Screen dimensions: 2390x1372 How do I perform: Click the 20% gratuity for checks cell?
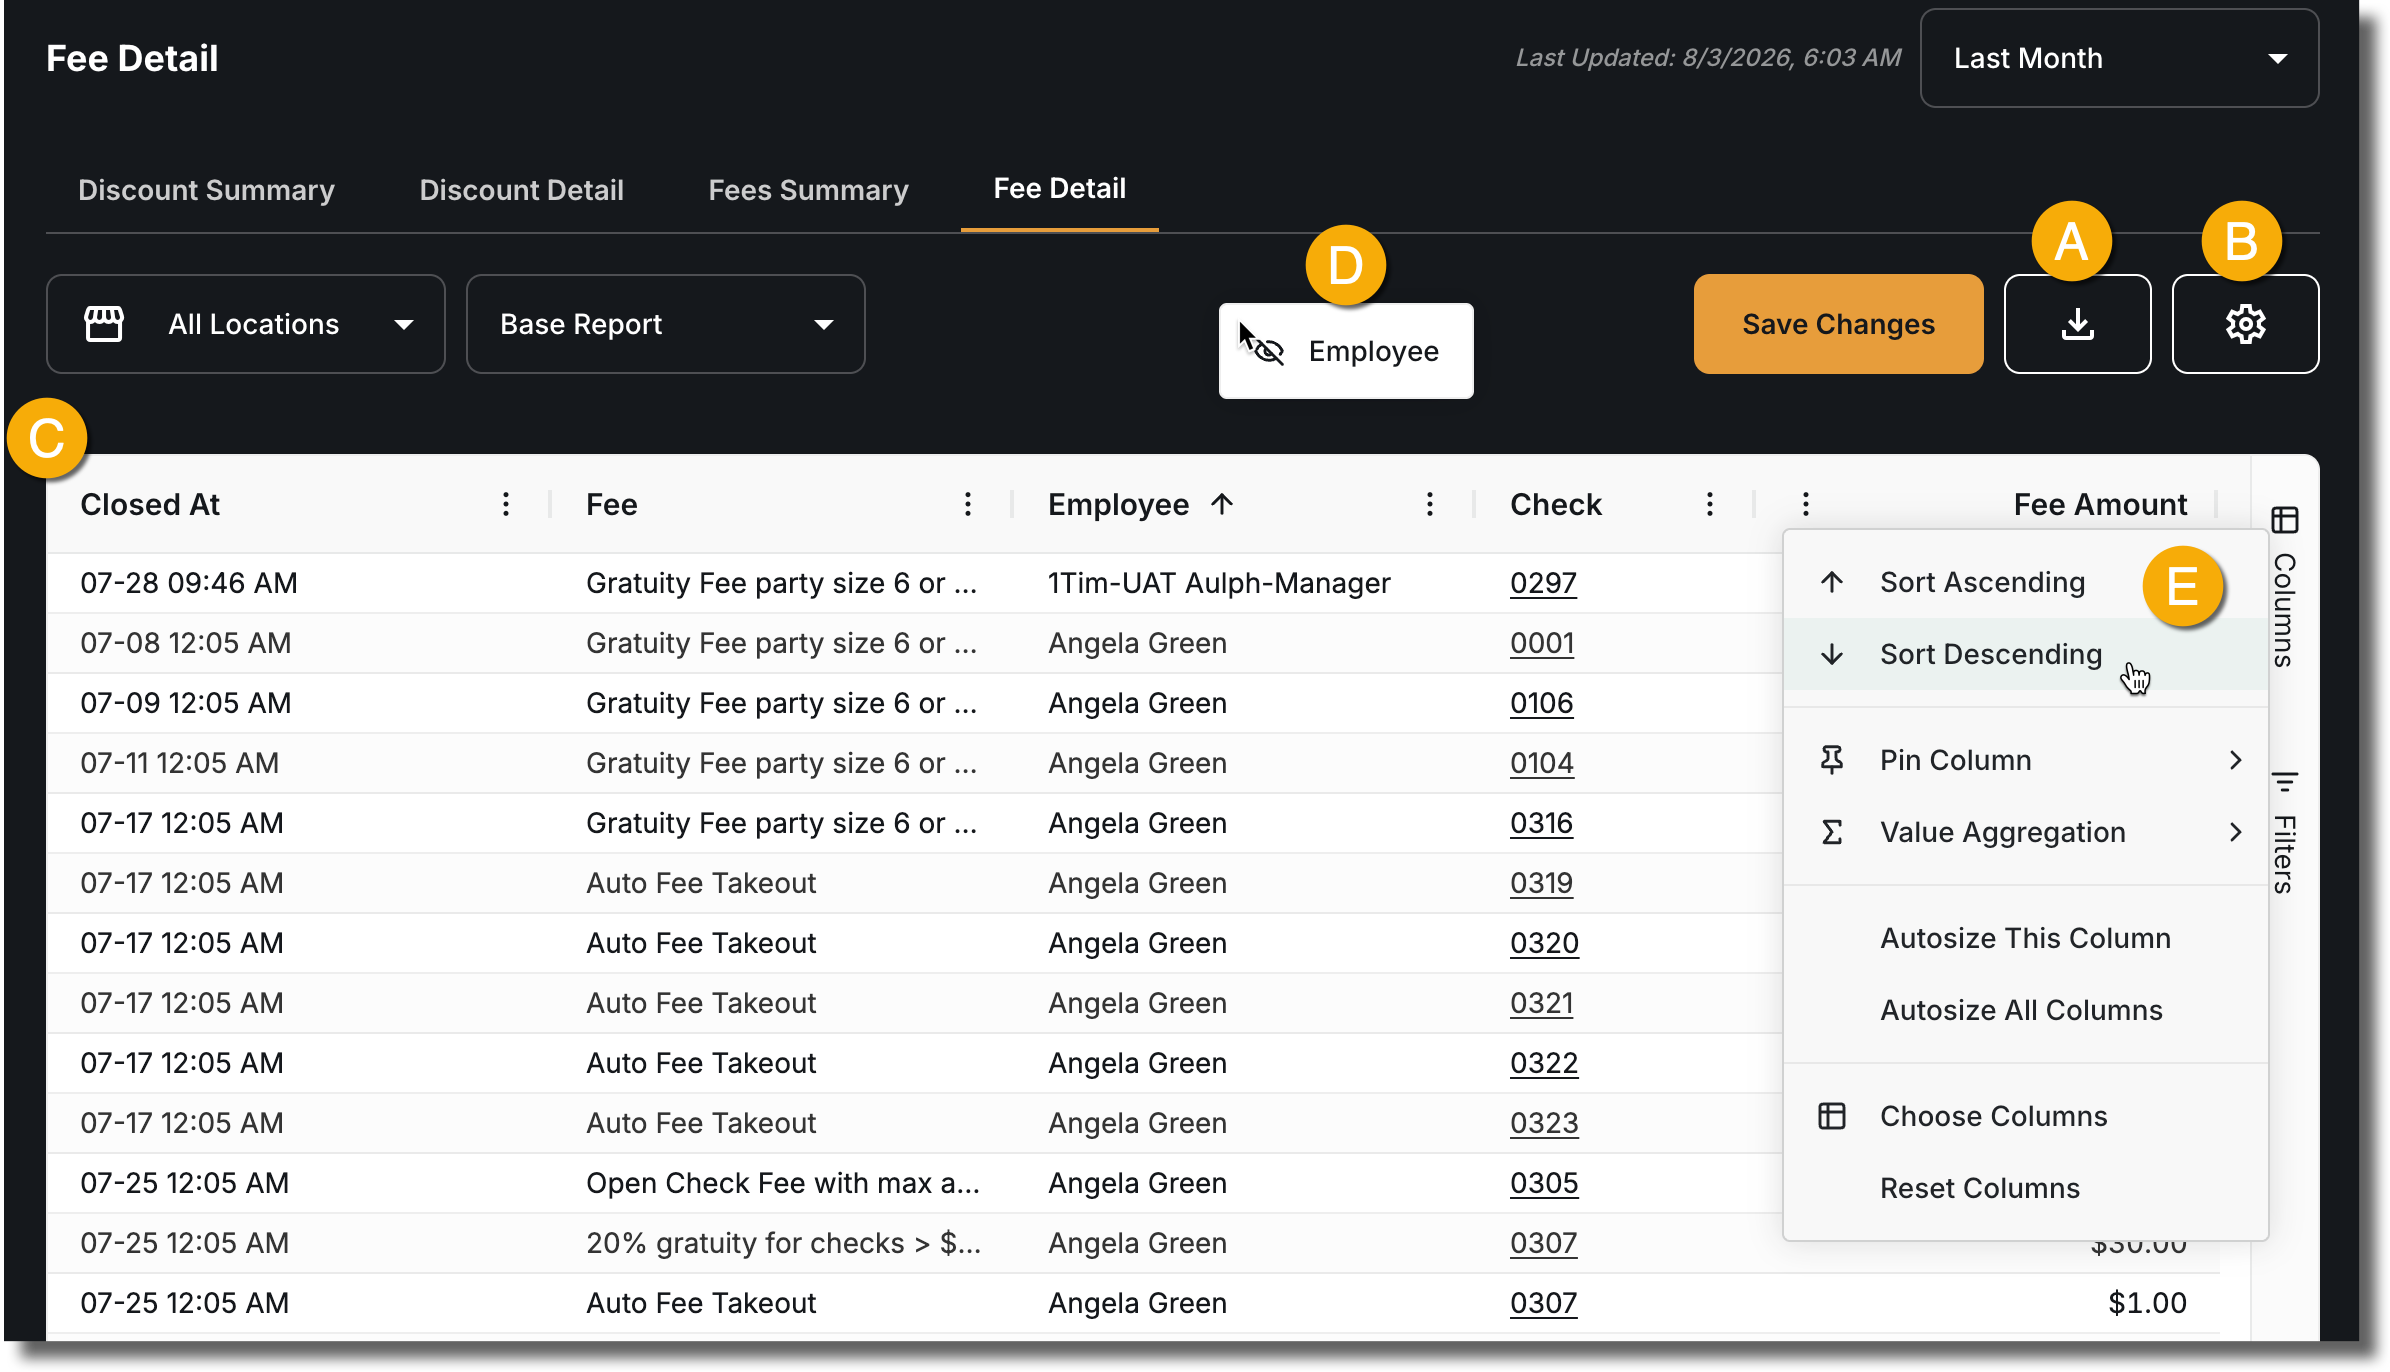(x=783, y=1243)
